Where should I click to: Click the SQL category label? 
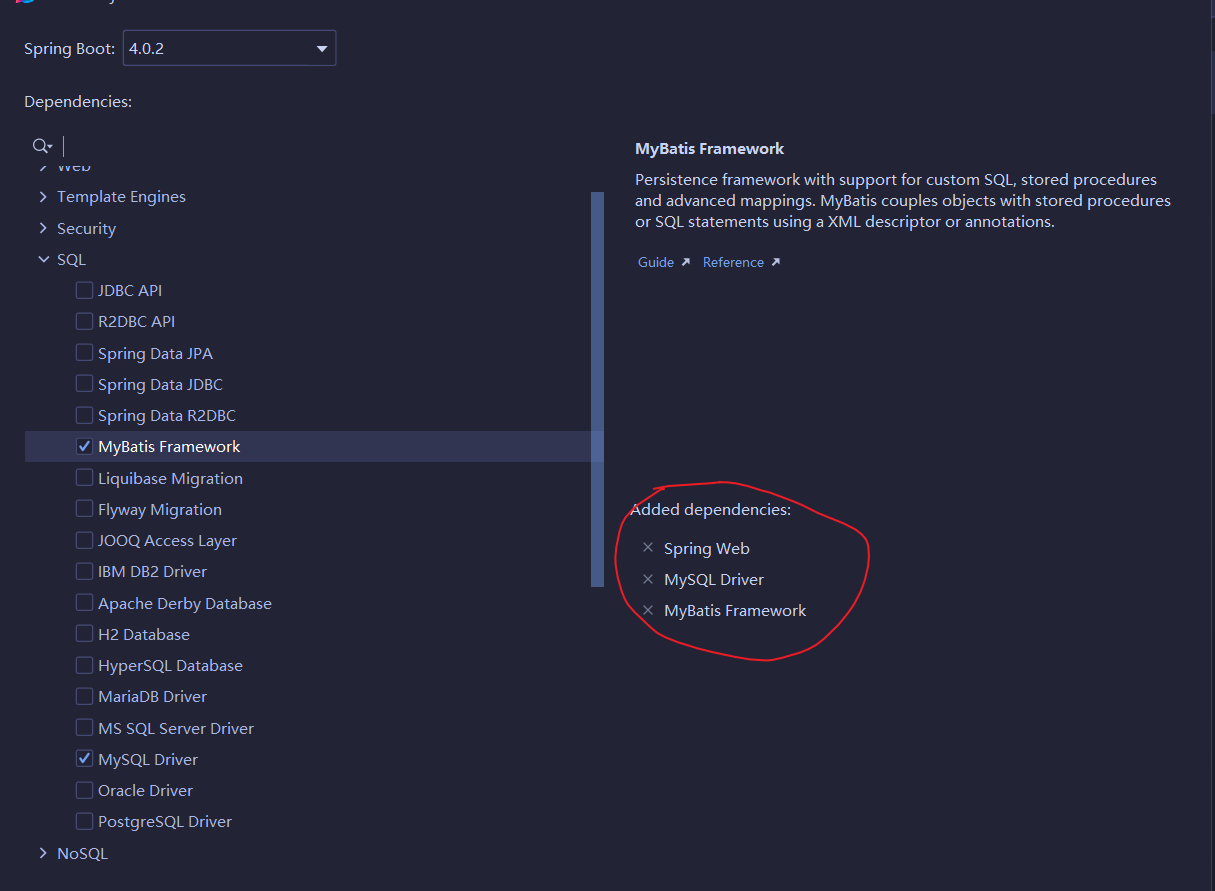tap(71, 259)
